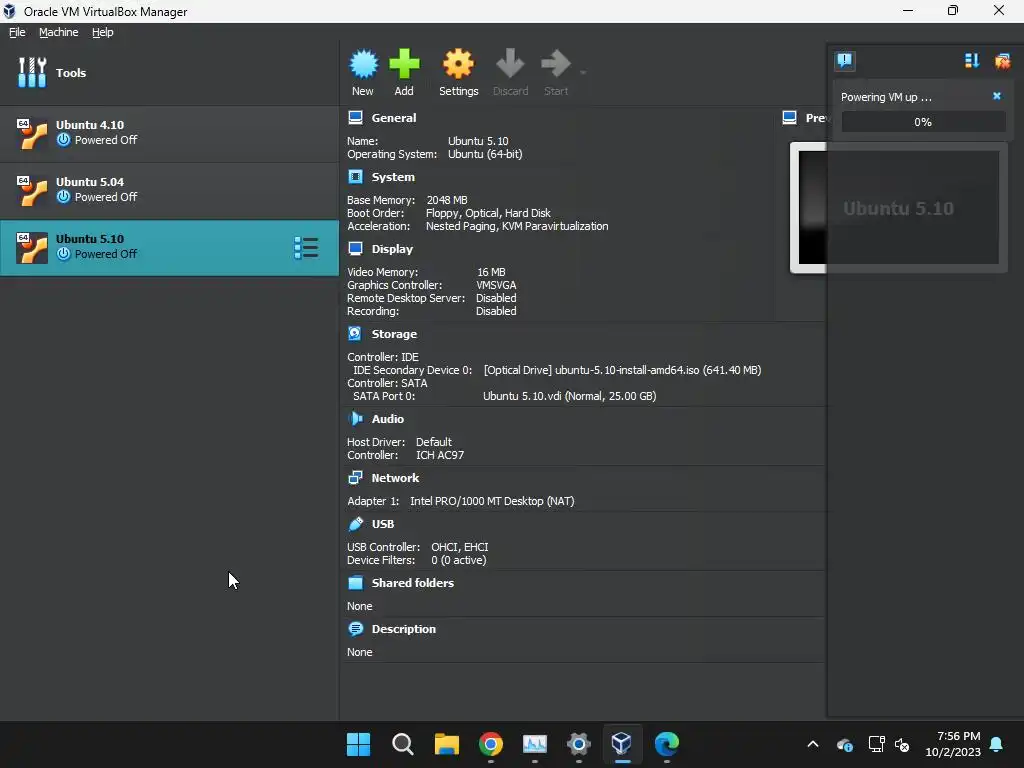Click the Base Memory value 2048 MB
The width and height of the screenshot is (1024, 768).
point(447,200)
